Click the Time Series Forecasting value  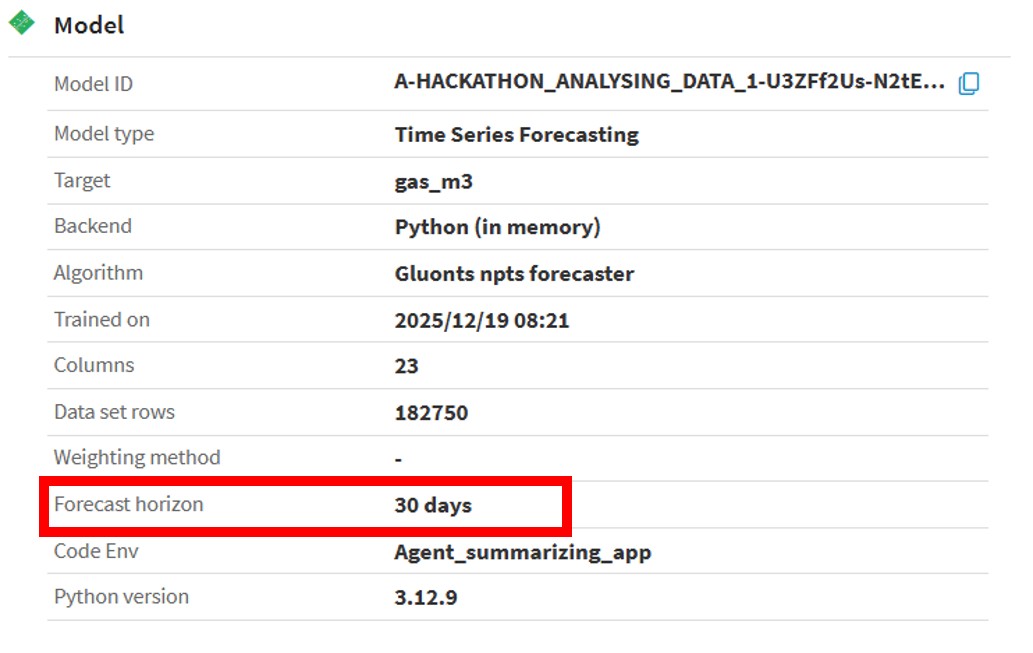(516, 134)
